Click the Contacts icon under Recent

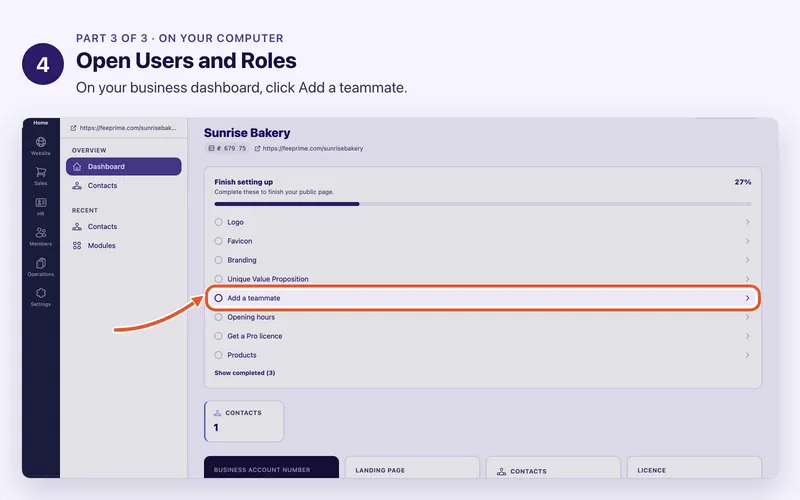[77, 227]
